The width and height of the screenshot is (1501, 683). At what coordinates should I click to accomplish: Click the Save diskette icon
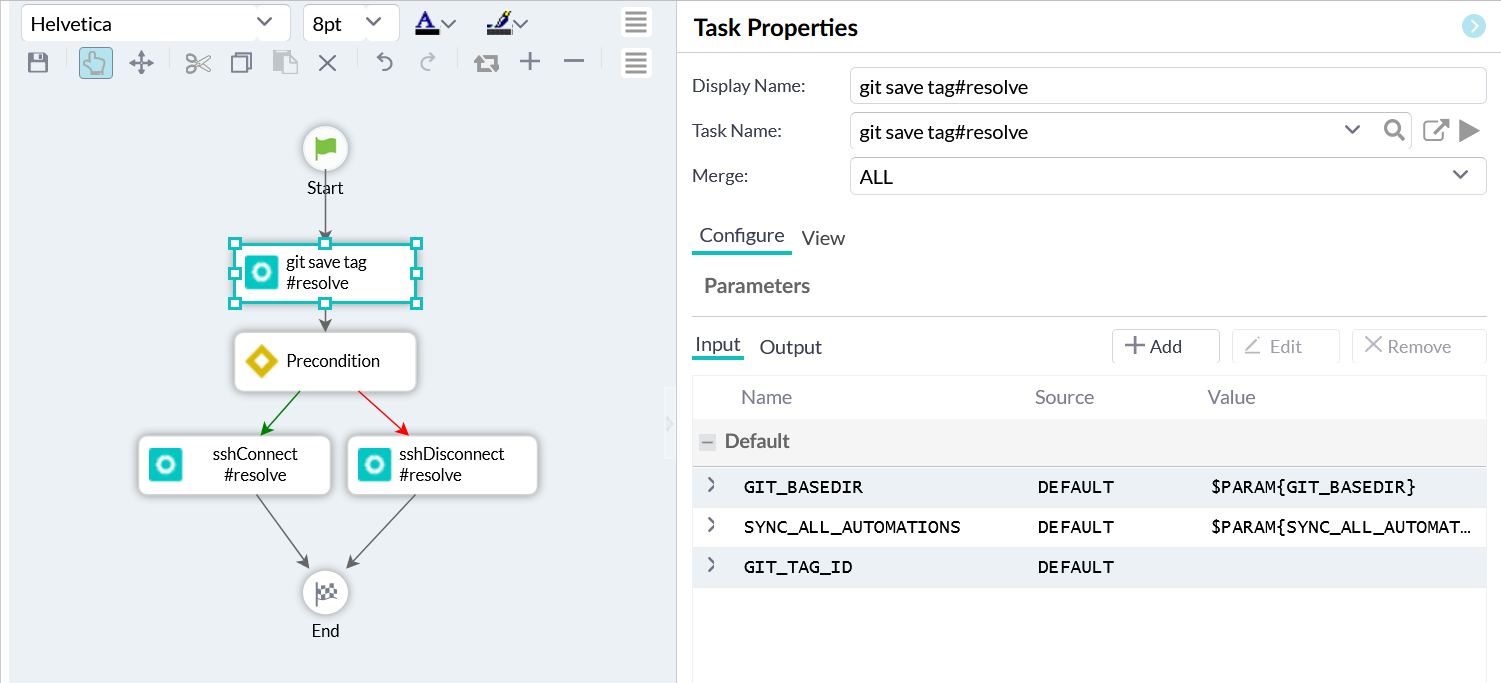[38, 63]
